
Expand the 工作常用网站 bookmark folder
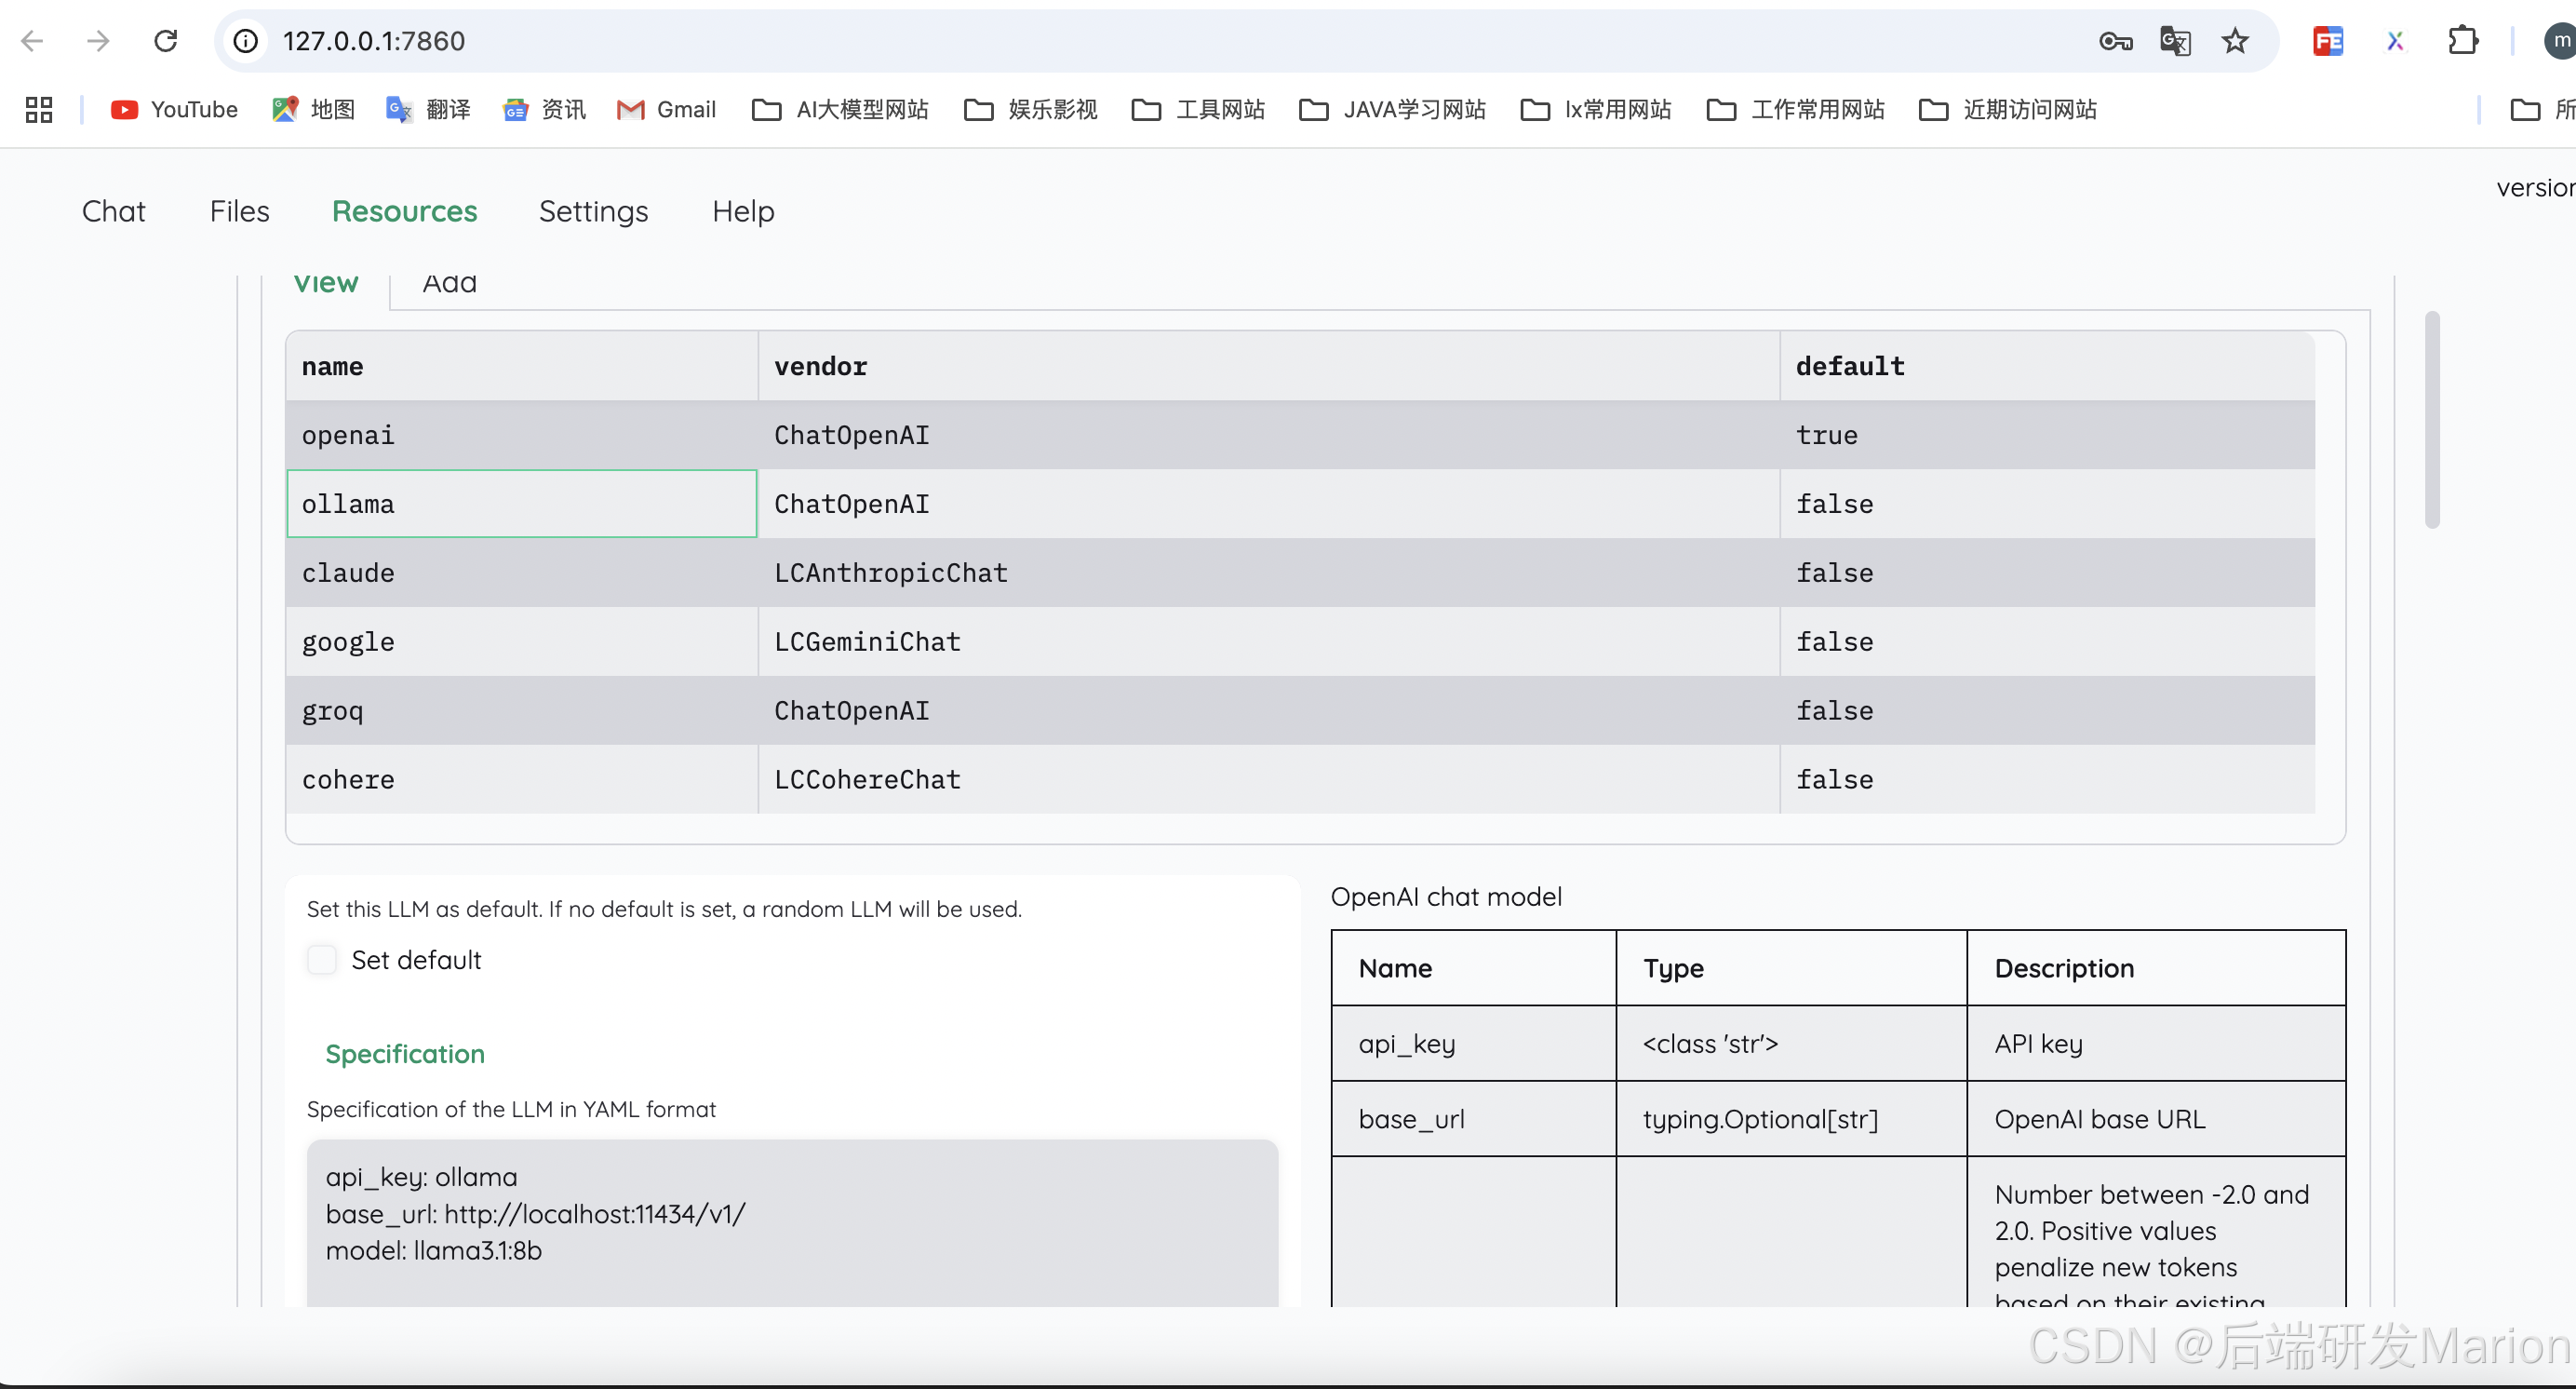[1796, 110]
